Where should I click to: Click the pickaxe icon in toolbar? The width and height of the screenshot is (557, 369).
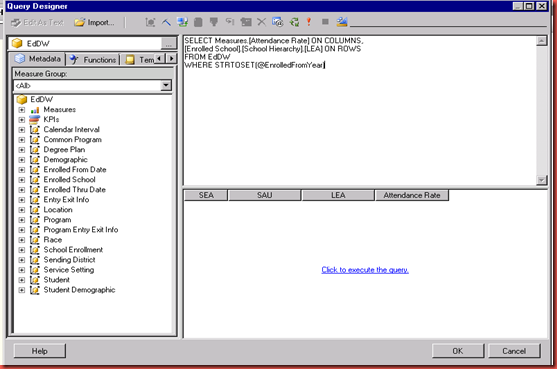[166, 22]
